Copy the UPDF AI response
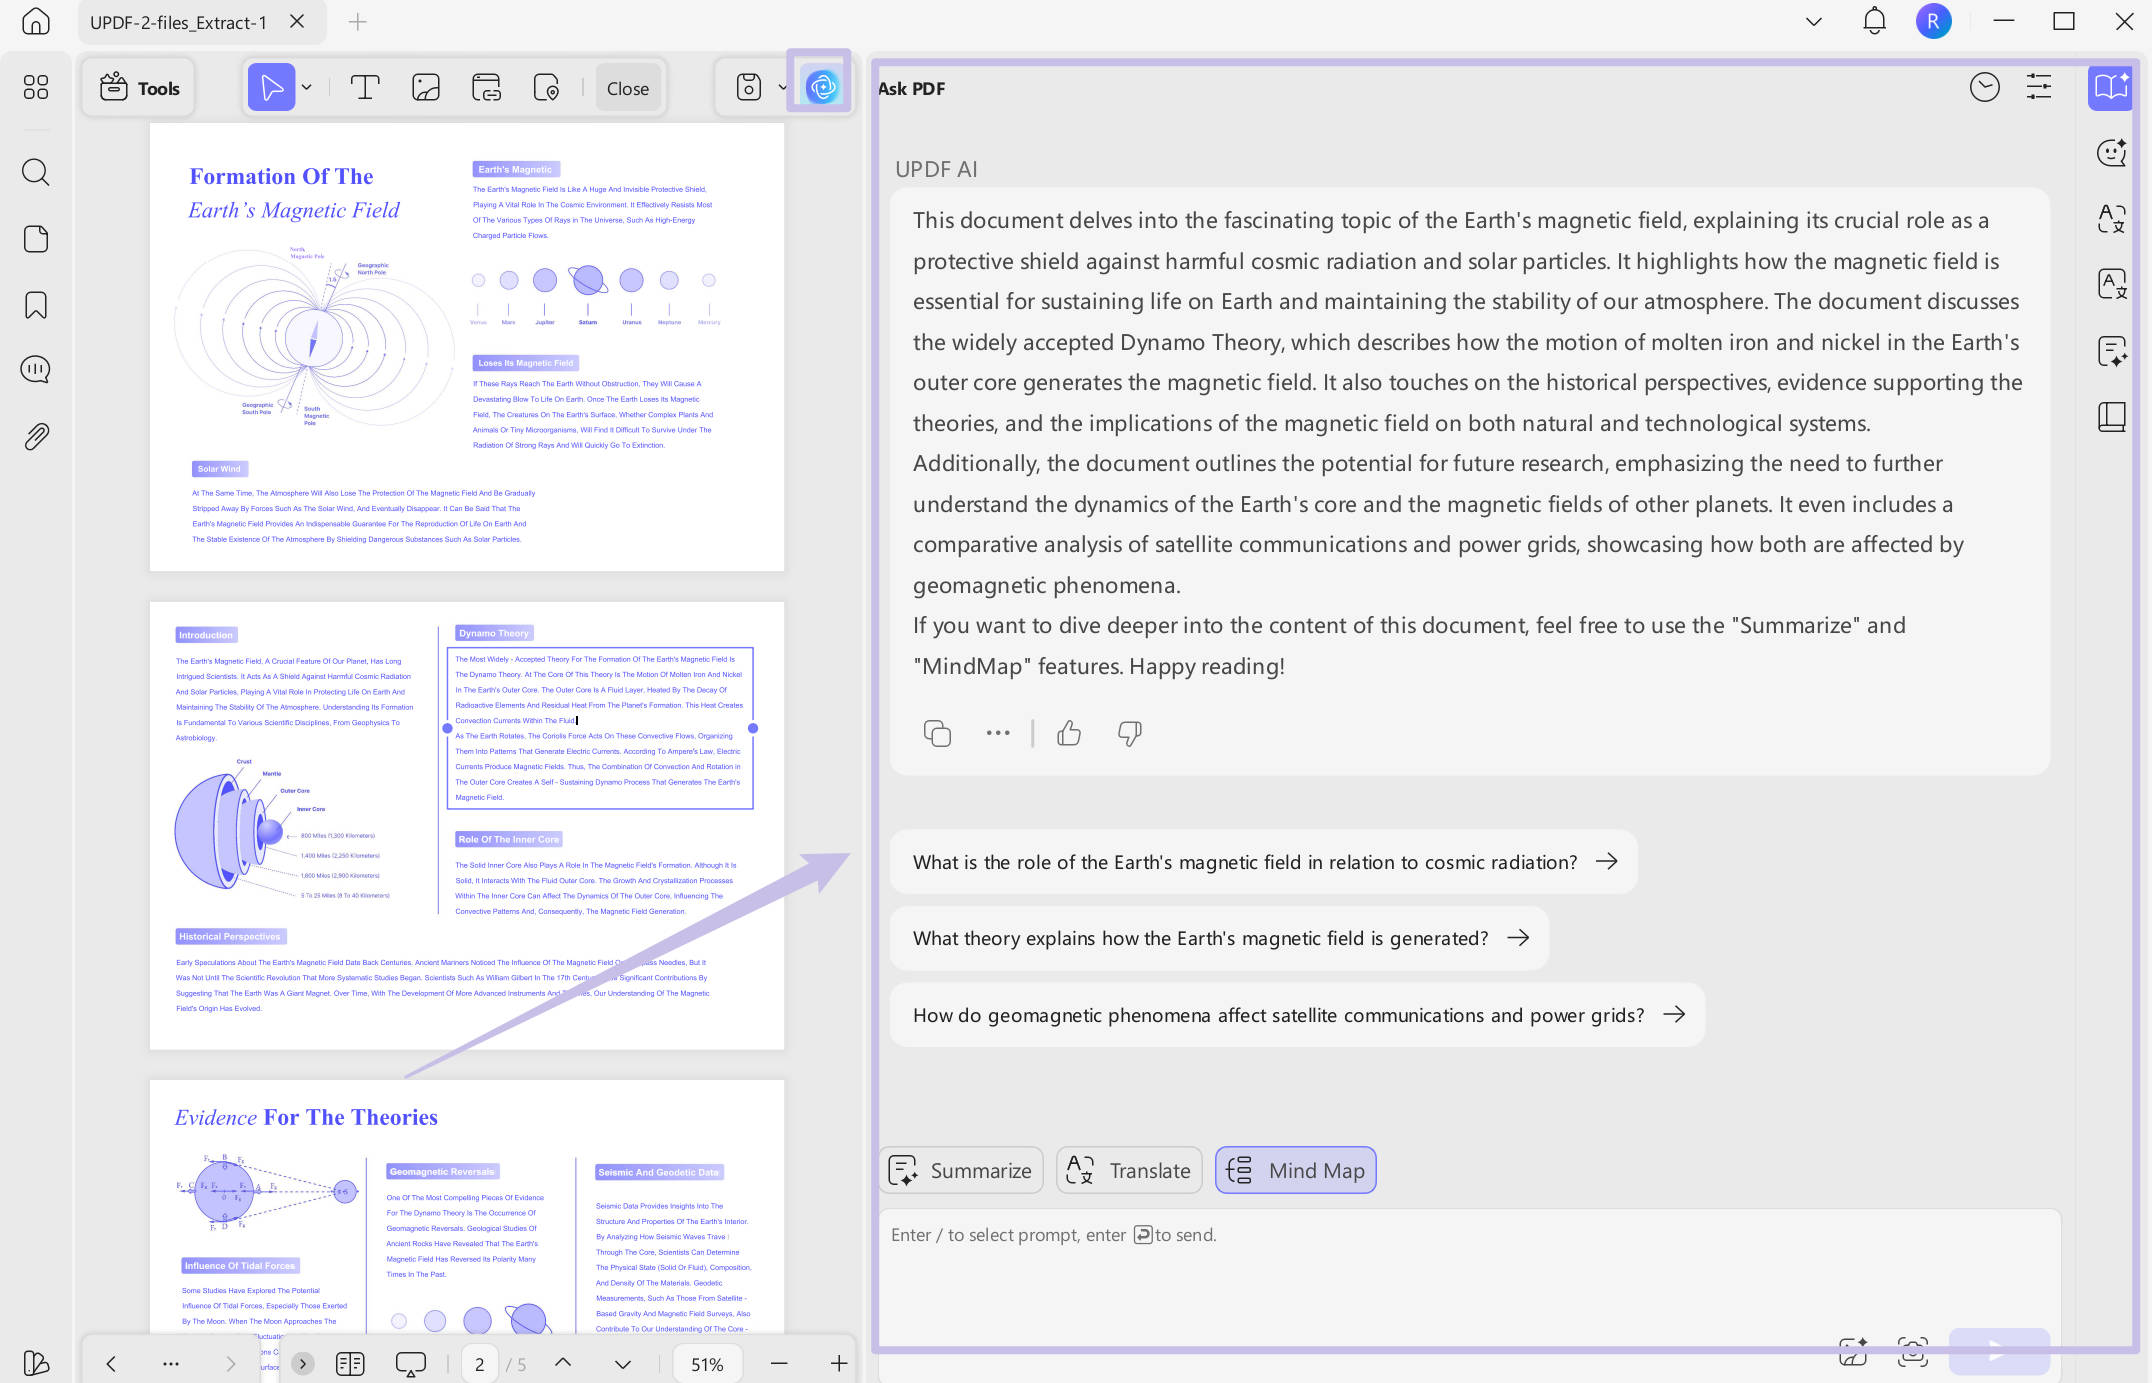Image resolution: width=2152 pixels, height=1383 pixels. [937, 734]
